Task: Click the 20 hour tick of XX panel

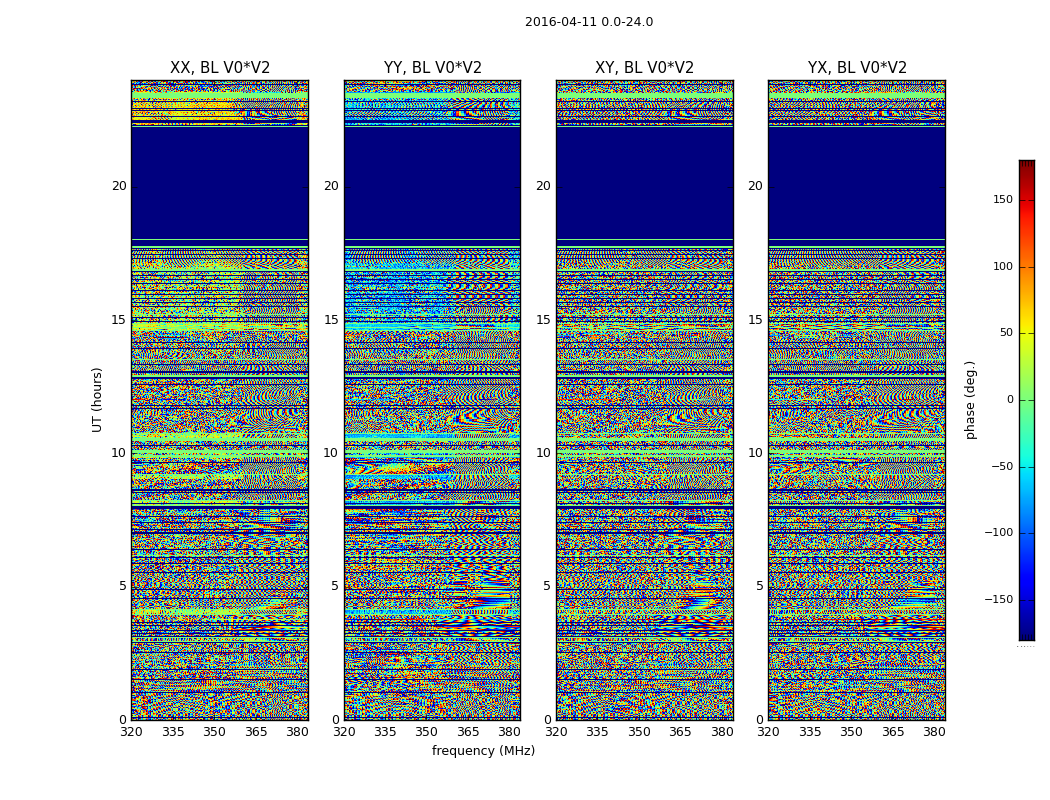Action: click(x=119, y=186)
